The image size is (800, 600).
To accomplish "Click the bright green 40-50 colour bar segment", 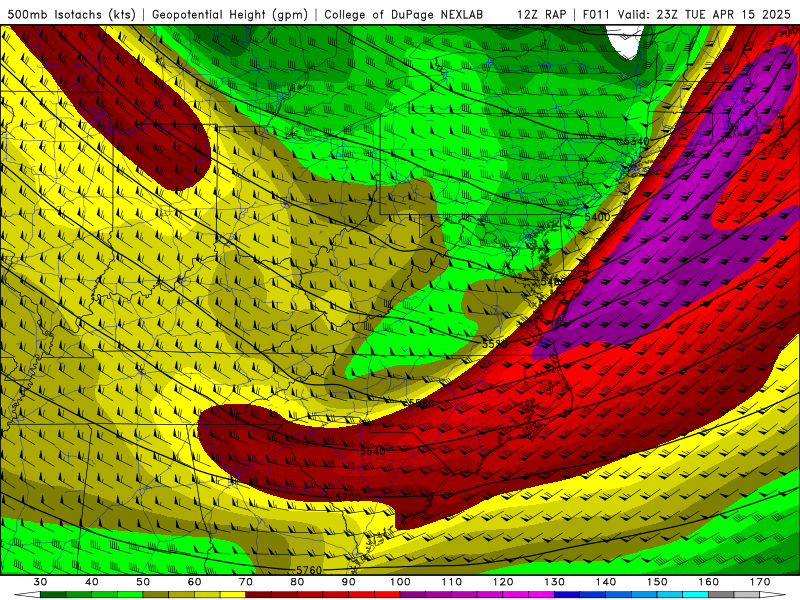I will point(117,595).
